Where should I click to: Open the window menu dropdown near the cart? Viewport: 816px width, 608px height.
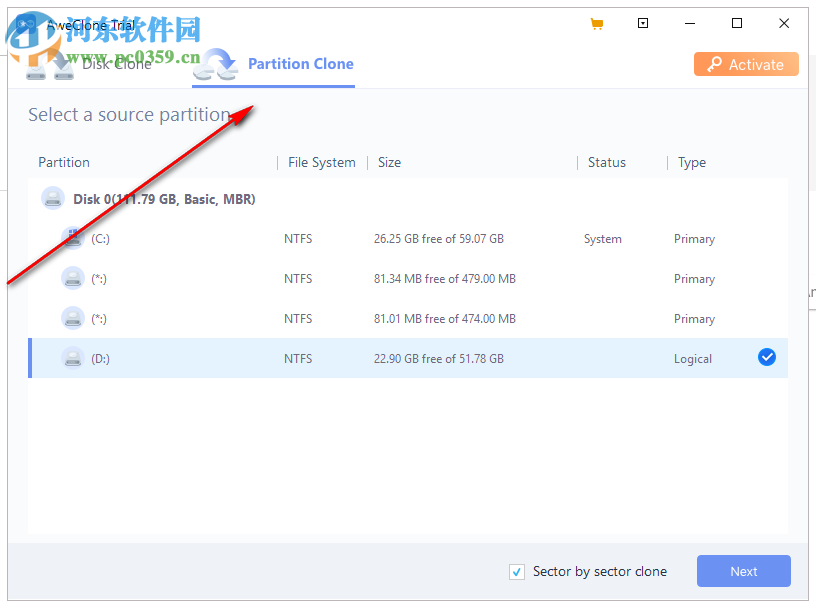[x=643, y=23]
